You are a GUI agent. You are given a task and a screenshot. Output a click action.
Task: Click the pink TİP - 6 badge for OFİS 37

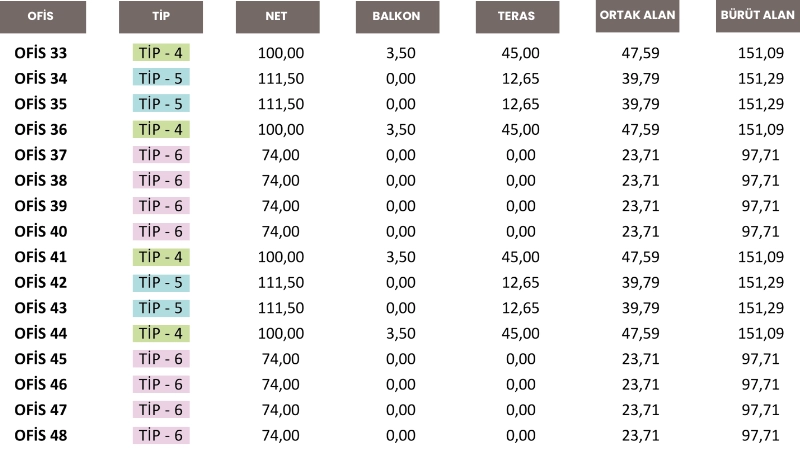(161, 154)
